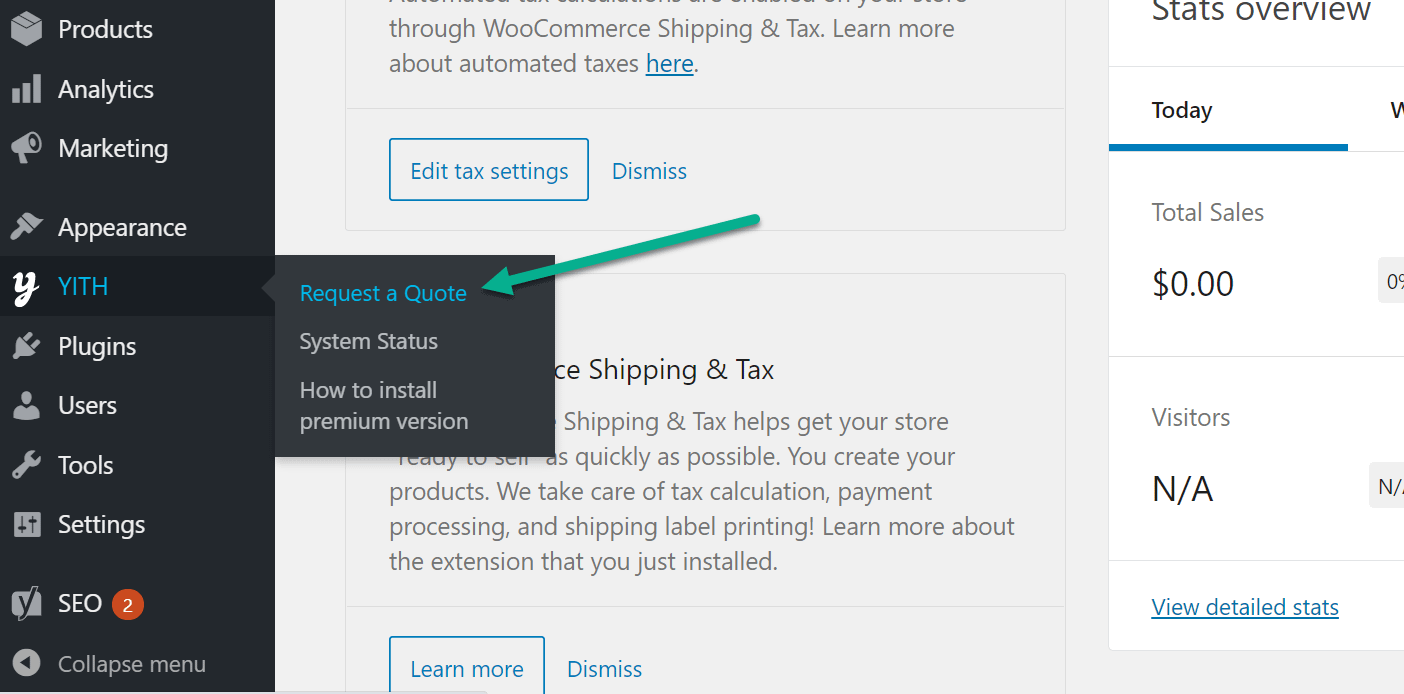The image size is (1404, 694).
Task: Click the Learn more button for Shipping & Tax
Action: click(466, 668)
